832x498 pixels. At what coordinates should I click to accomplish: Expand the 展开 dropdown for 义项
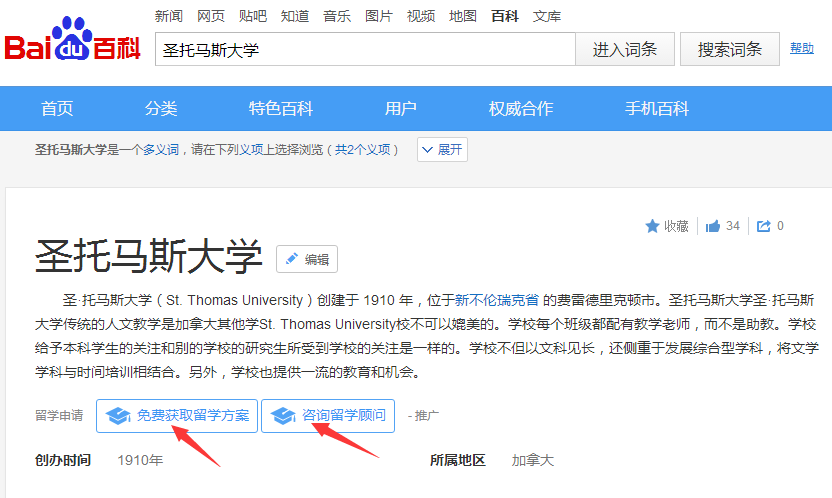tap(442, 150)
